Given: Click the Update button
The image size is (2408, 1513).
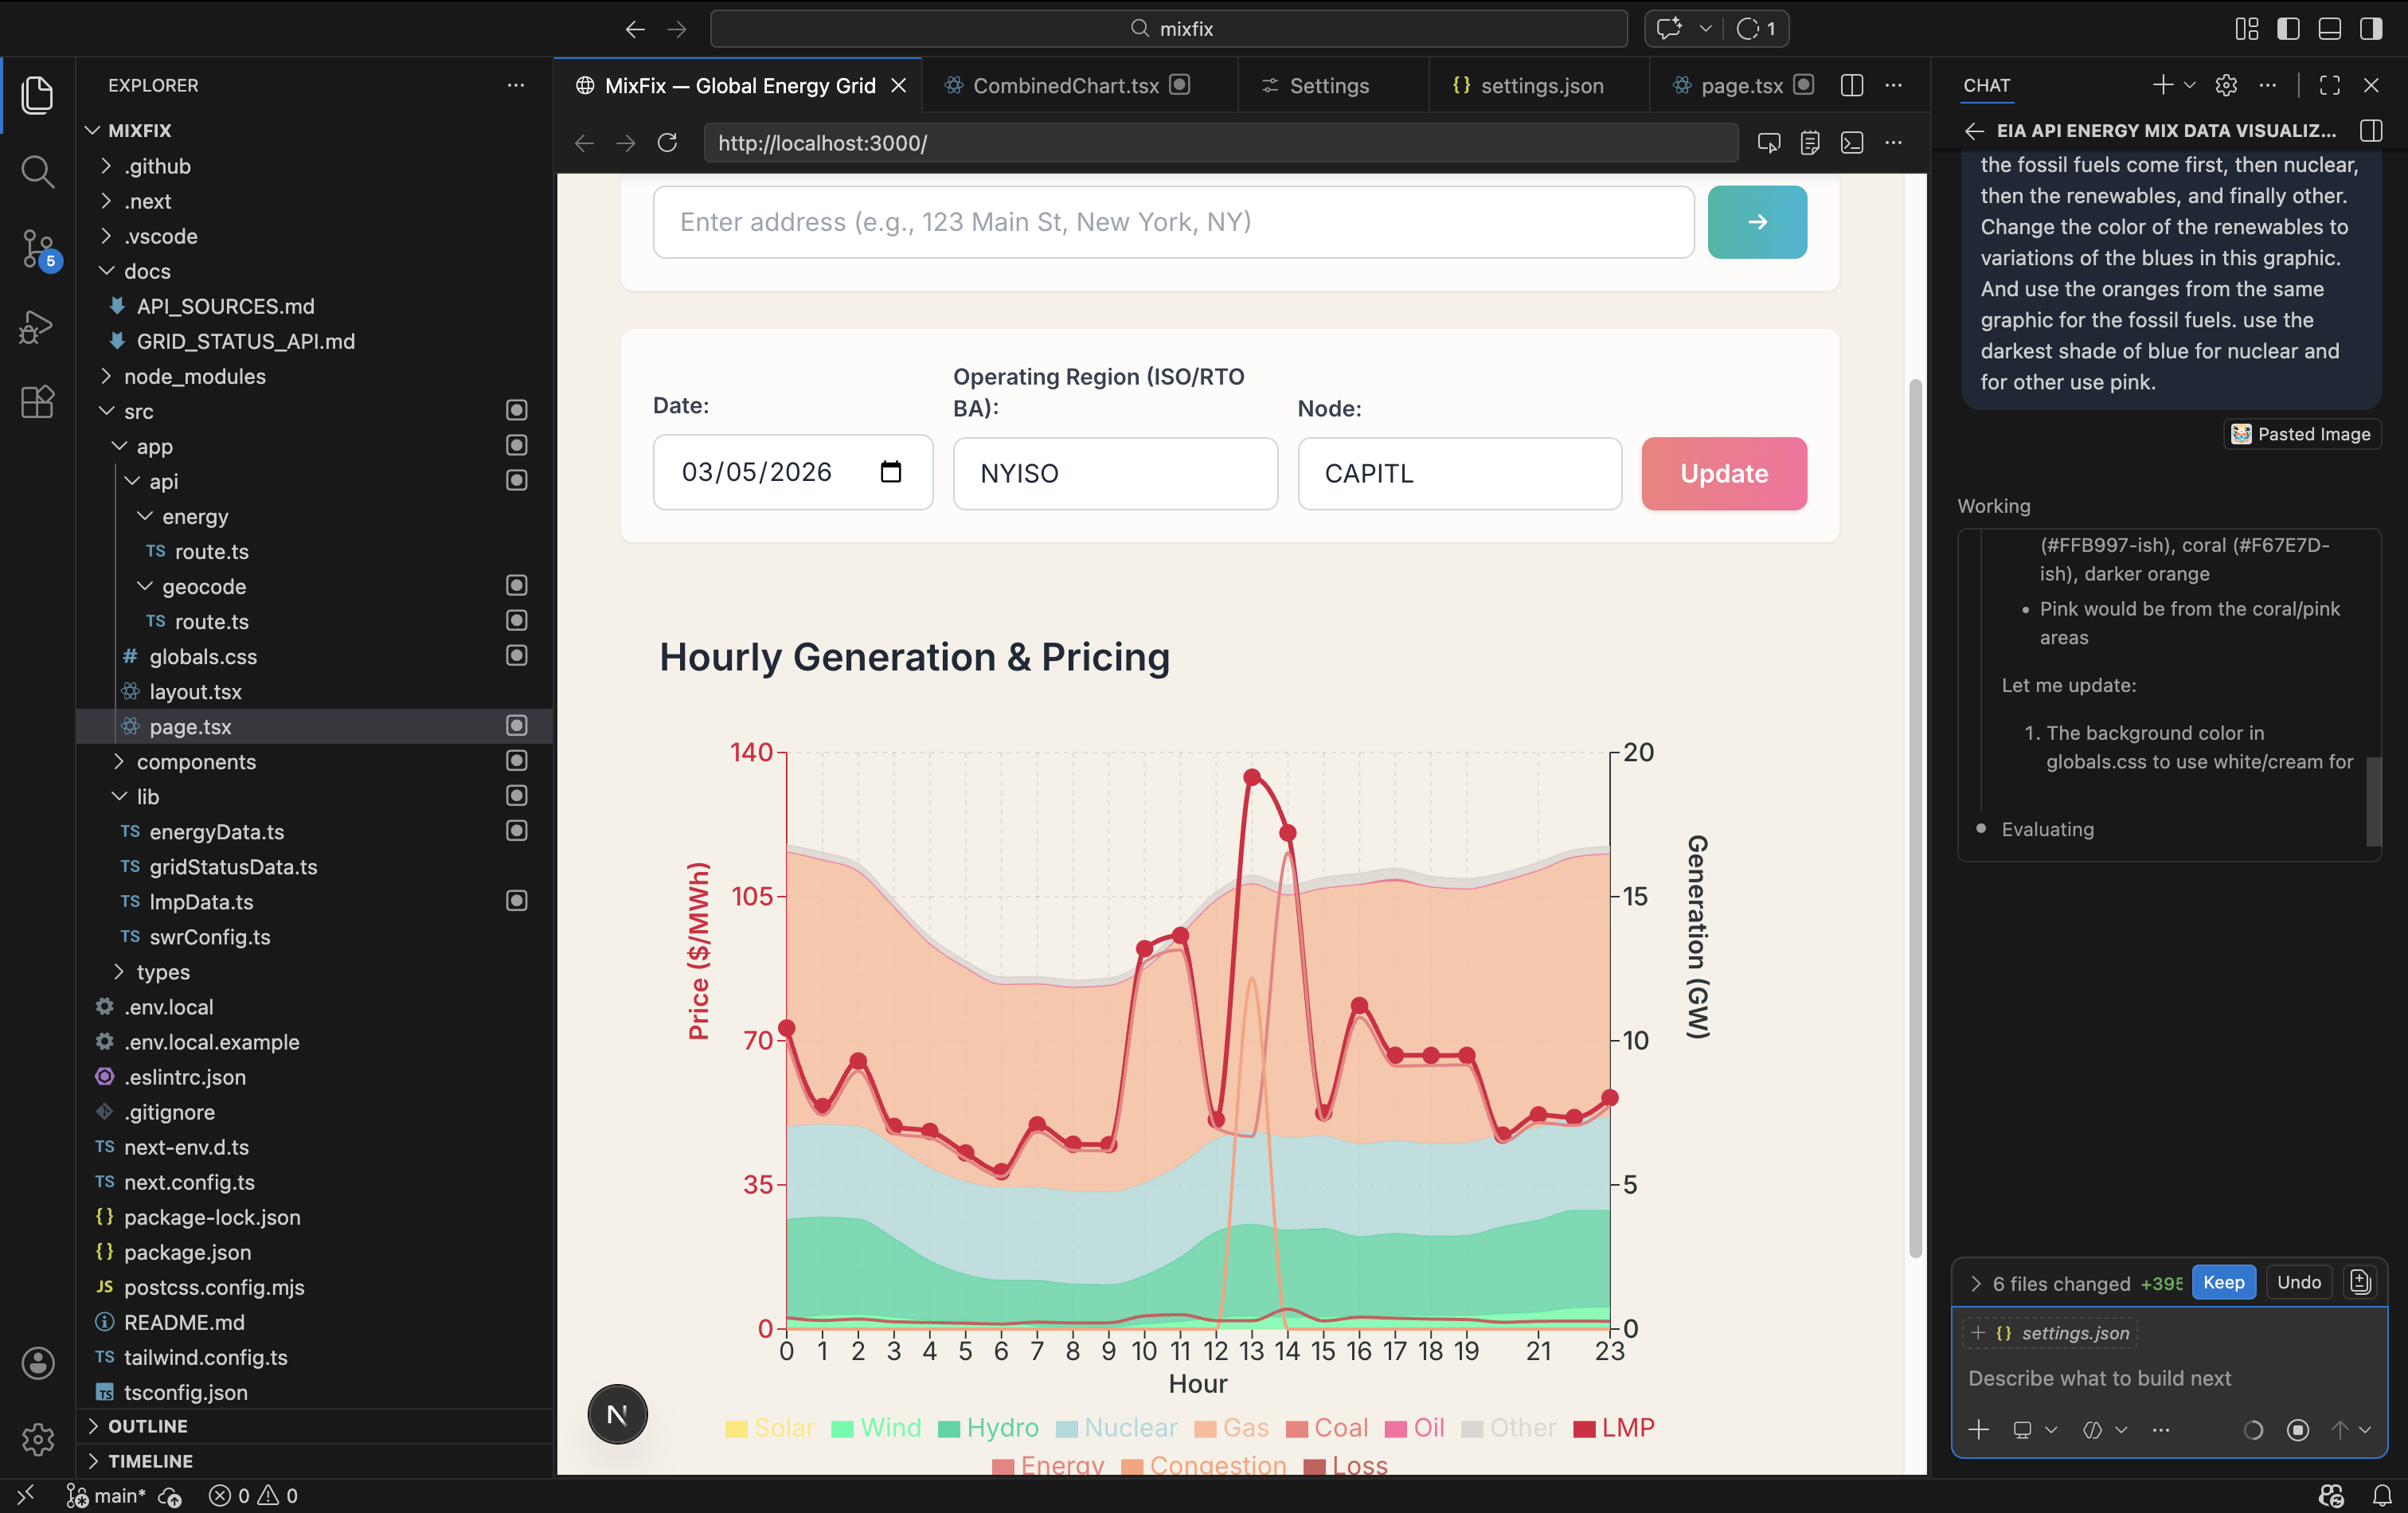Looking at the screenshot, I should click(x=1723, y=473).
